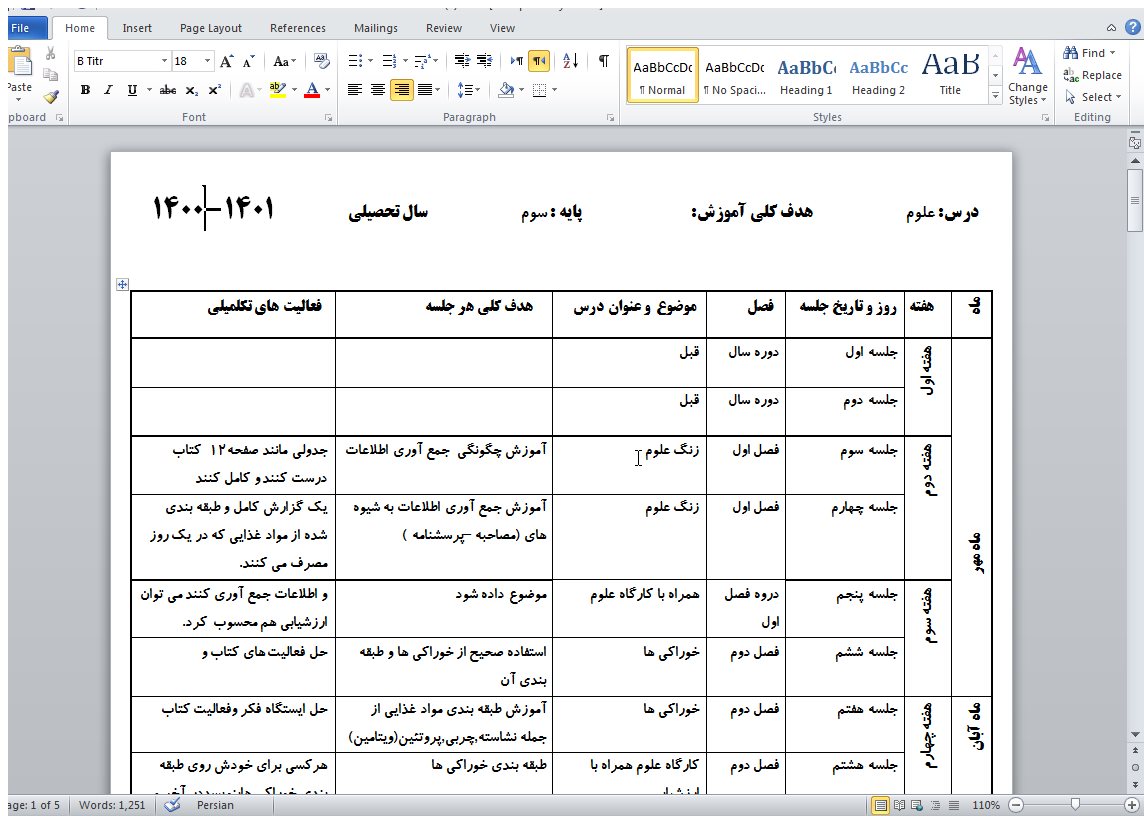Expand the Styles gallery More arrow
Image resolution: width=1144 pixels, height=816 pixels.
pos(995,96)
